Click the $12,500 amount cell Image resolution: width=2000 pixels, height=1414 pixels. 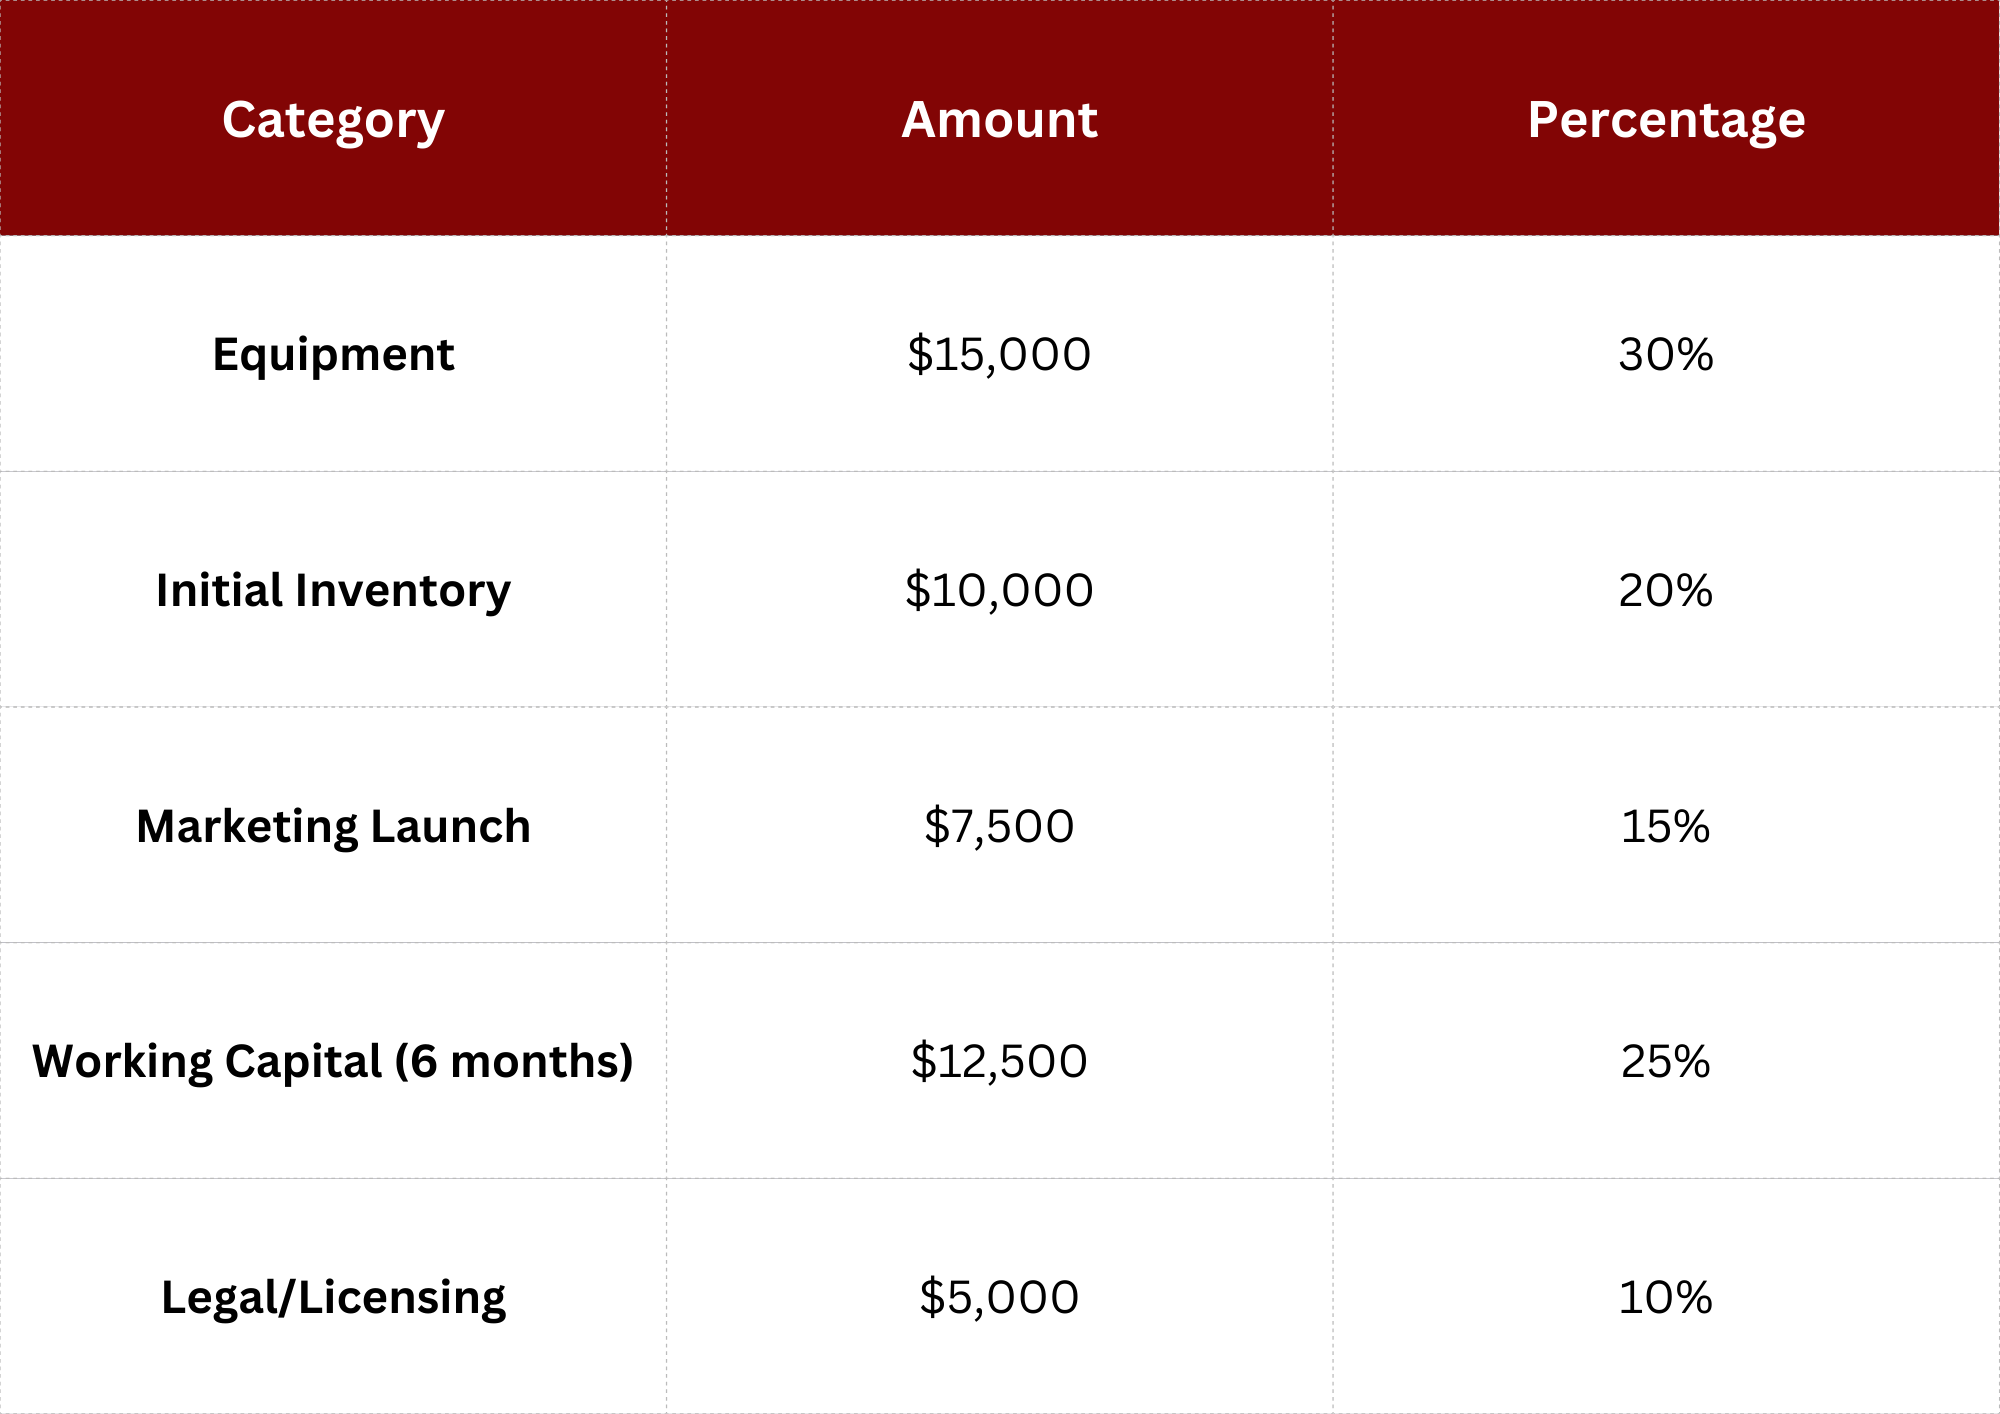tap(1000, 1061)
